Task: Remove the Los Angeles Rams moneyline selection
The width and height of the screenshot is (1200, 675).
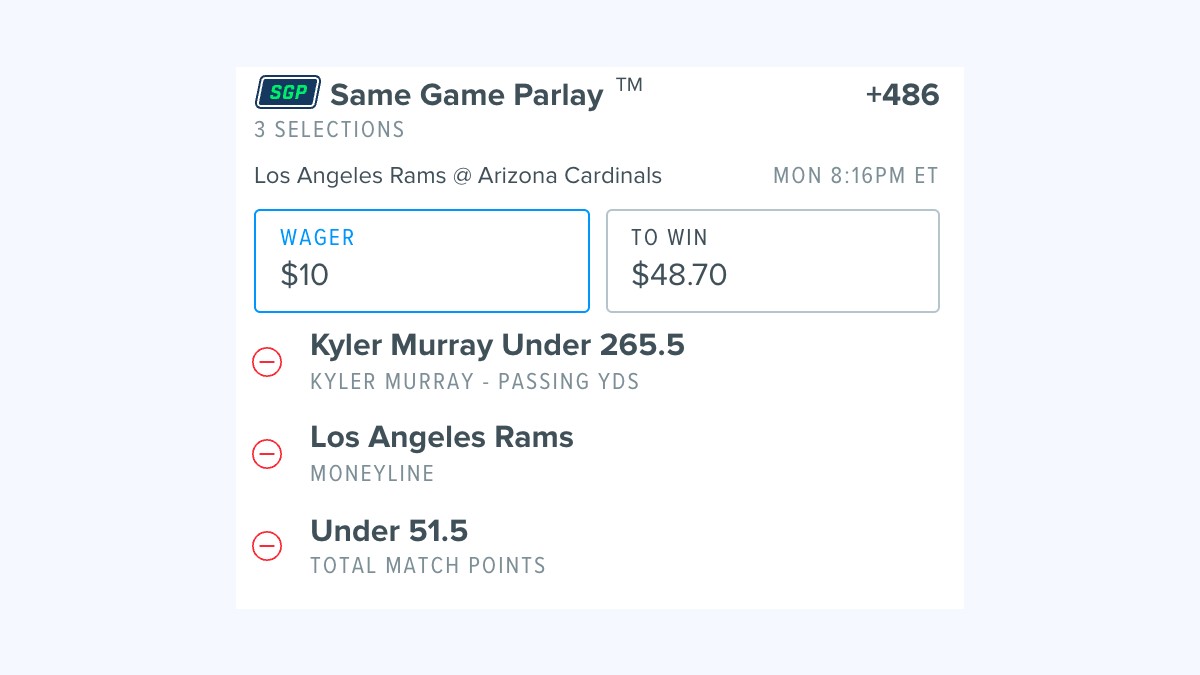Action: pyautogui.click(x=267, y=453)
